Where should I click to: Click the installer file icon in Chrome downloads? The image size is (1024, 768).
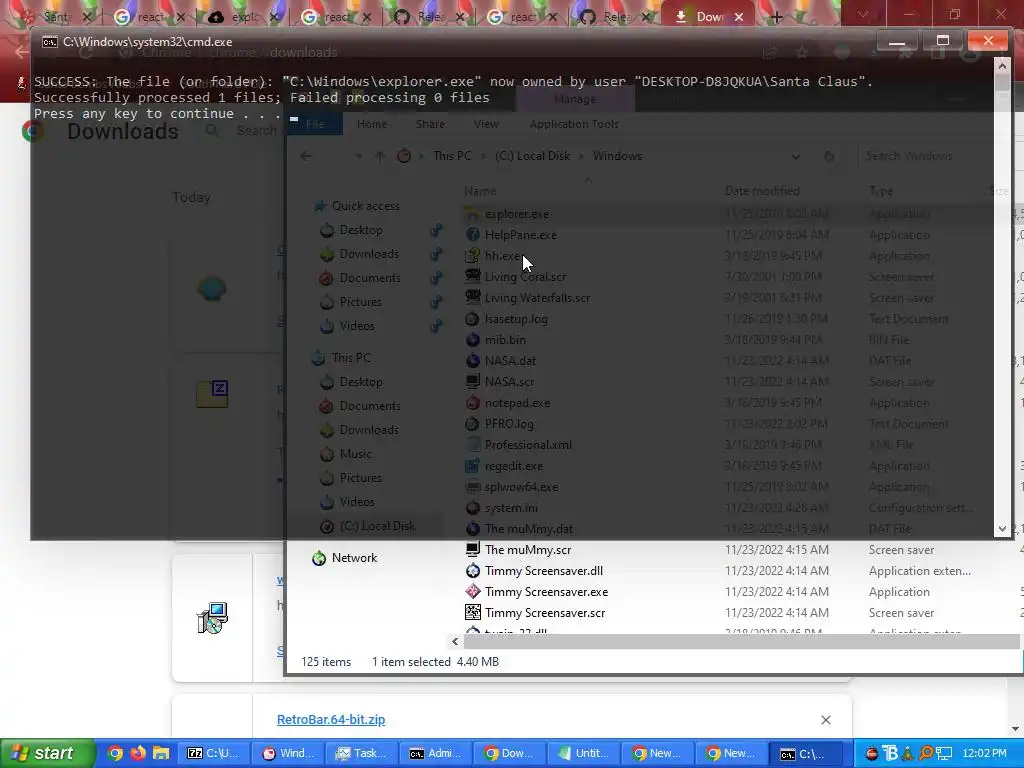212,618
